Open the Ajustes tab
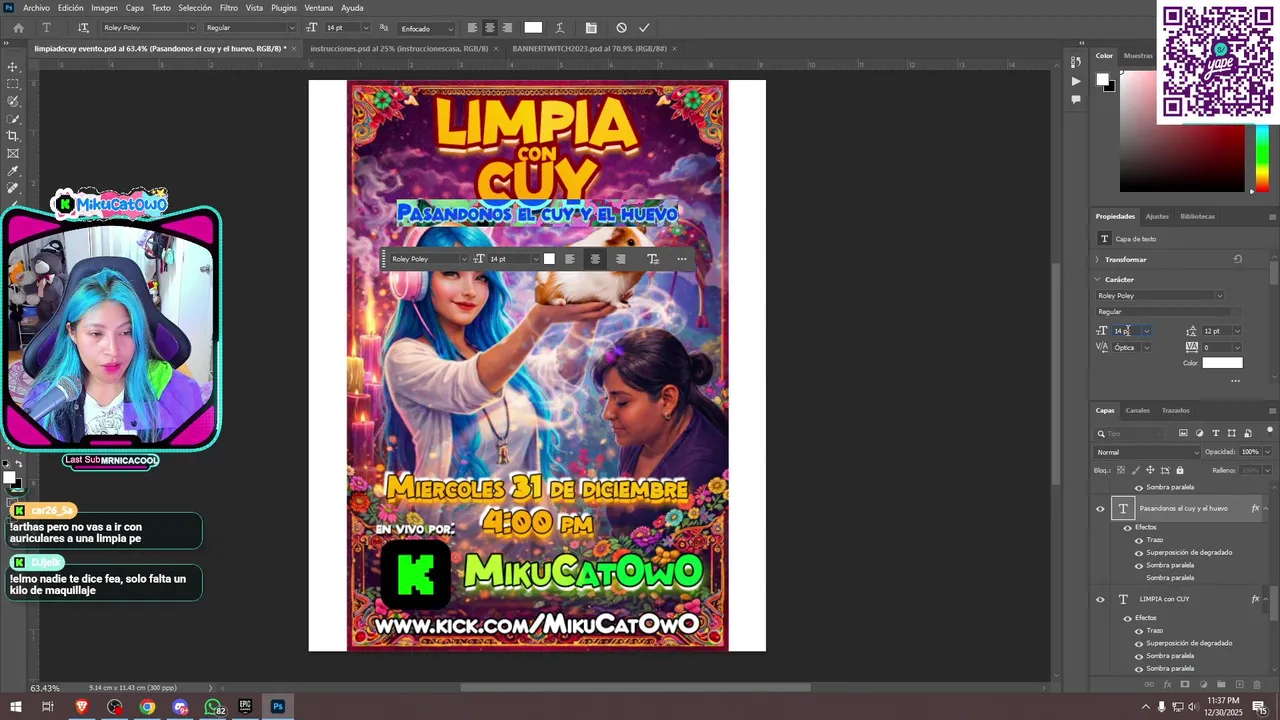 (1157, 216)
